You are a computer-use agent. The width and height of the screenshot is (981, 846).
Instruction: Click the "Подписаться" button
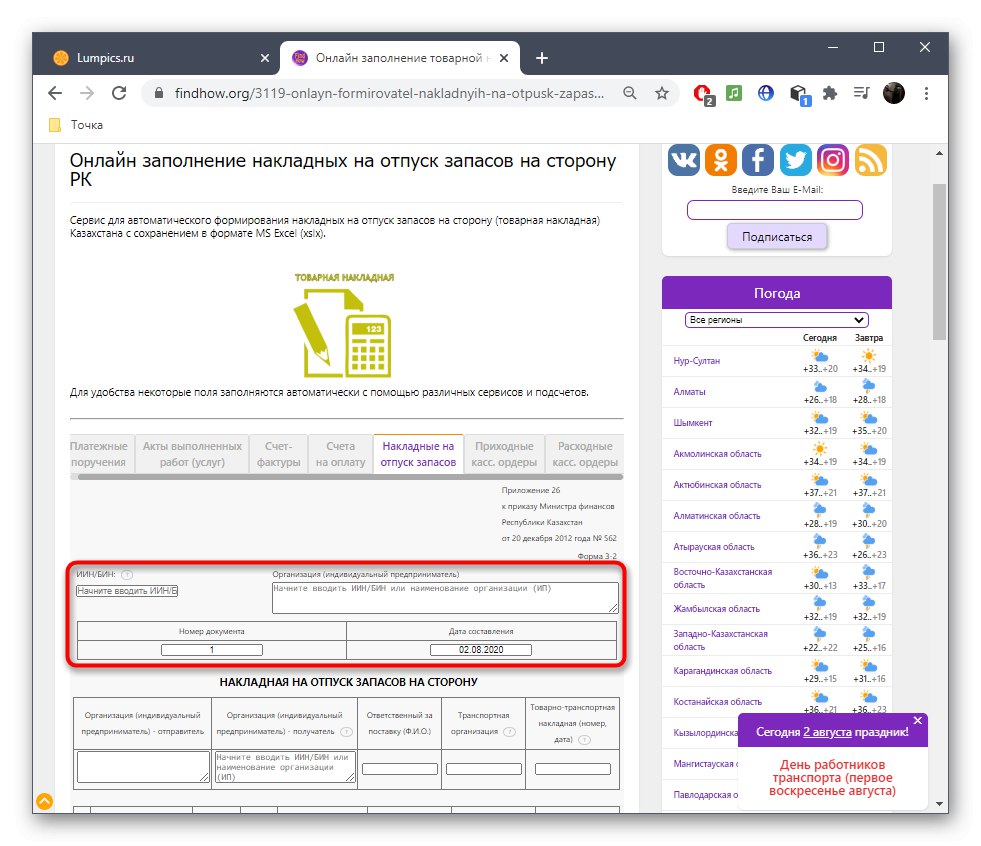point(777,235)
